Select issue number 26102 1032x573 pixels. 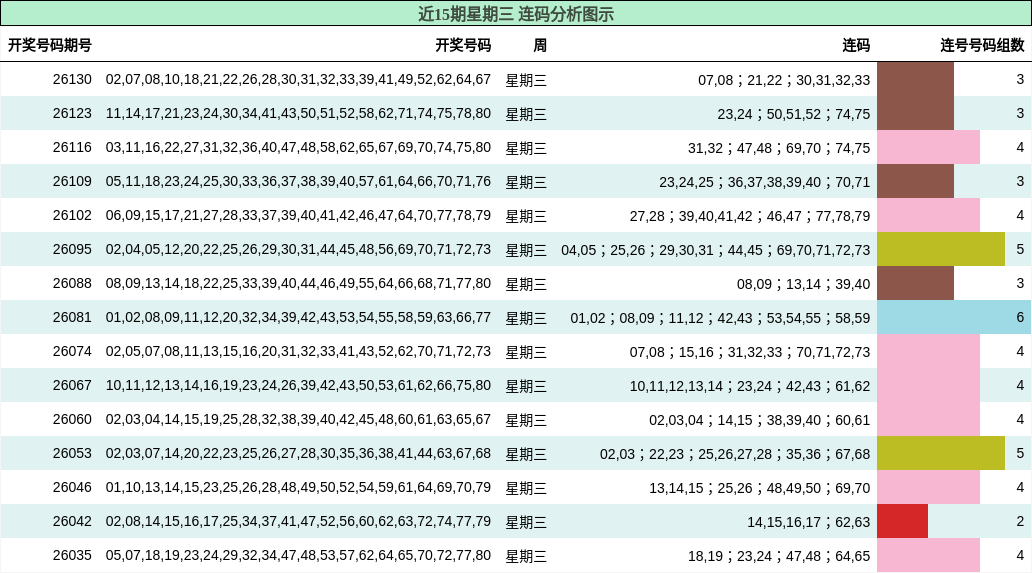click(72, 216)
